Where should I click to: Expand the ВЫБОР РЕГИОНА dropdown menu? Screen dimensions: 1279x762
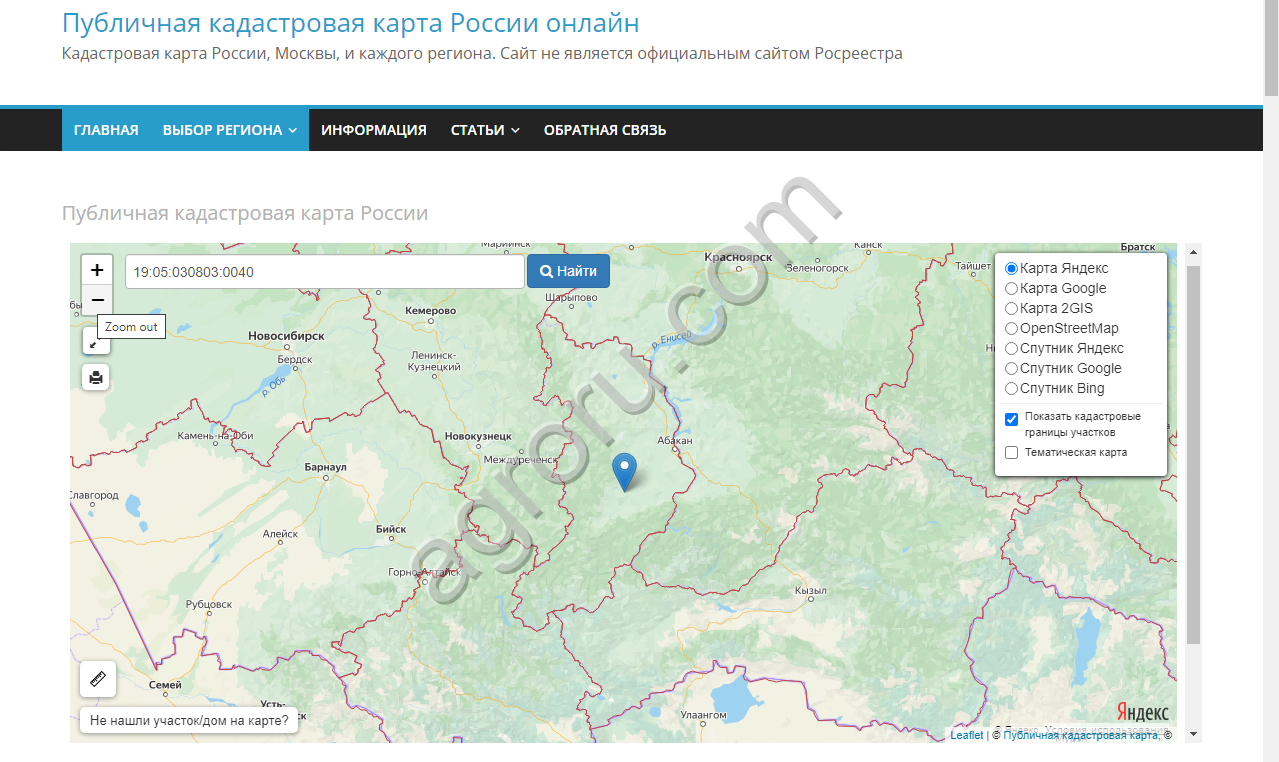[x=229, y=130]
